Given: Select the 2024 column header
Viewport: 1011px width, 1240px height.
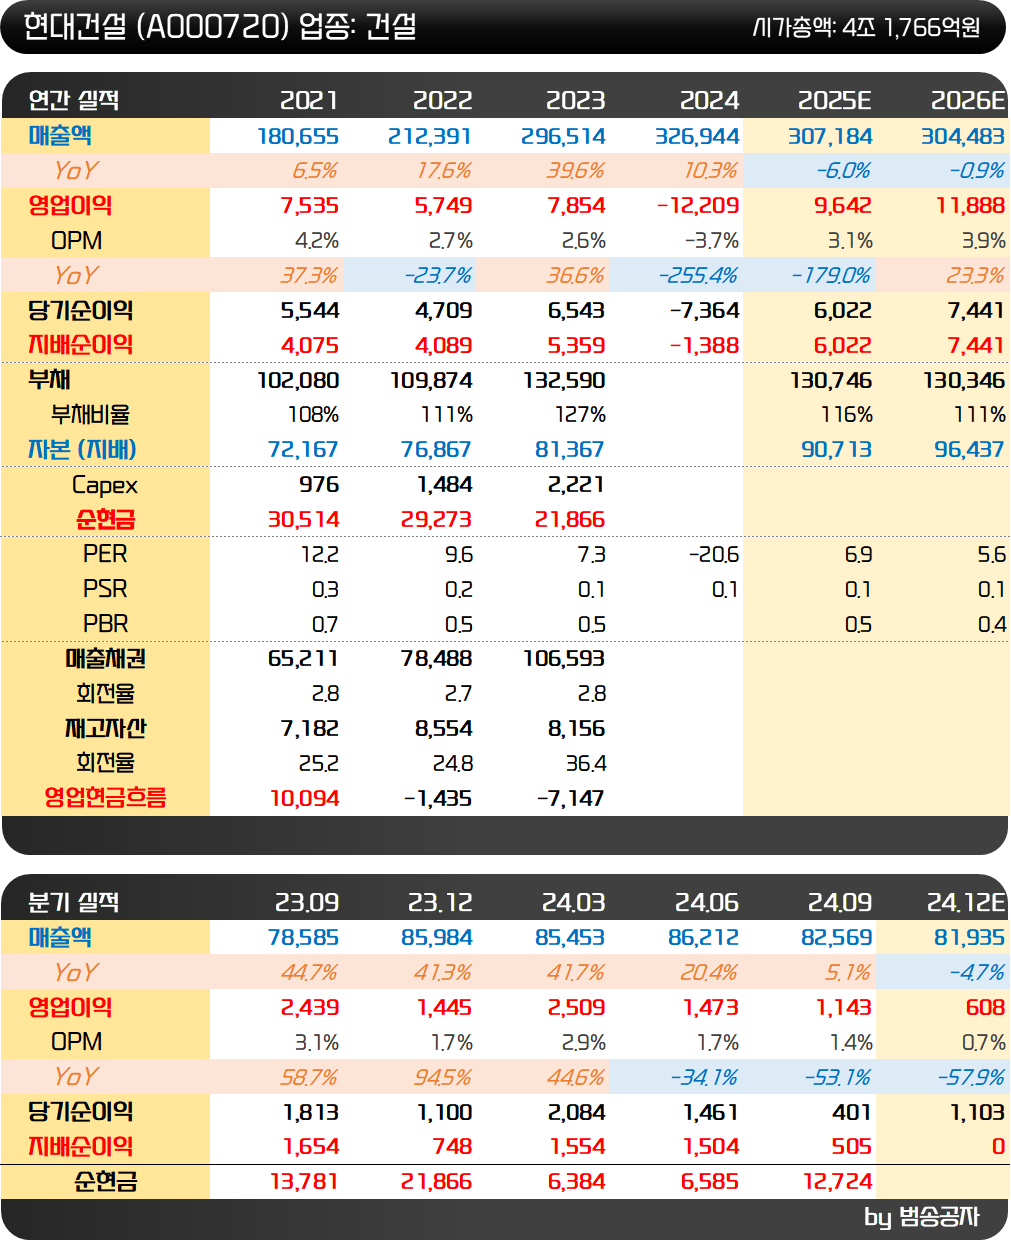Looking at the screenshot, I should [709, 100].
